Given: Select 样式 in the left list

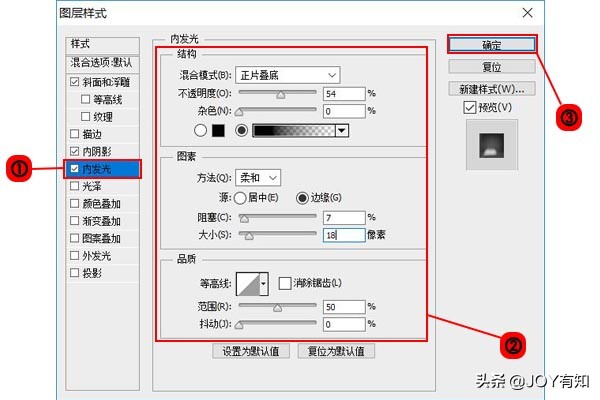Looking at the screenshot, I should coord(103,45).
